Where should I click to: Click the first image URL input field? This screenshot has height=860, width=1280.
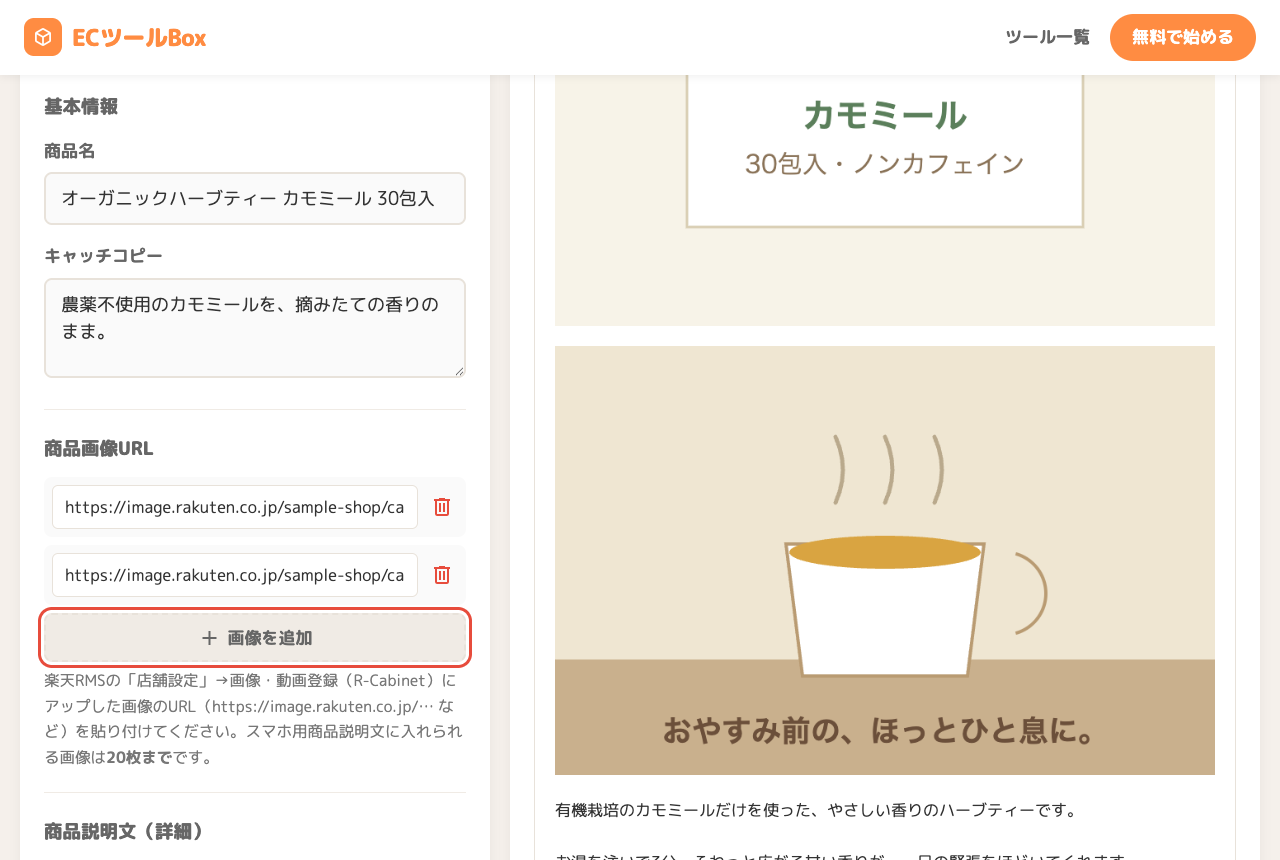click(235, 507)
